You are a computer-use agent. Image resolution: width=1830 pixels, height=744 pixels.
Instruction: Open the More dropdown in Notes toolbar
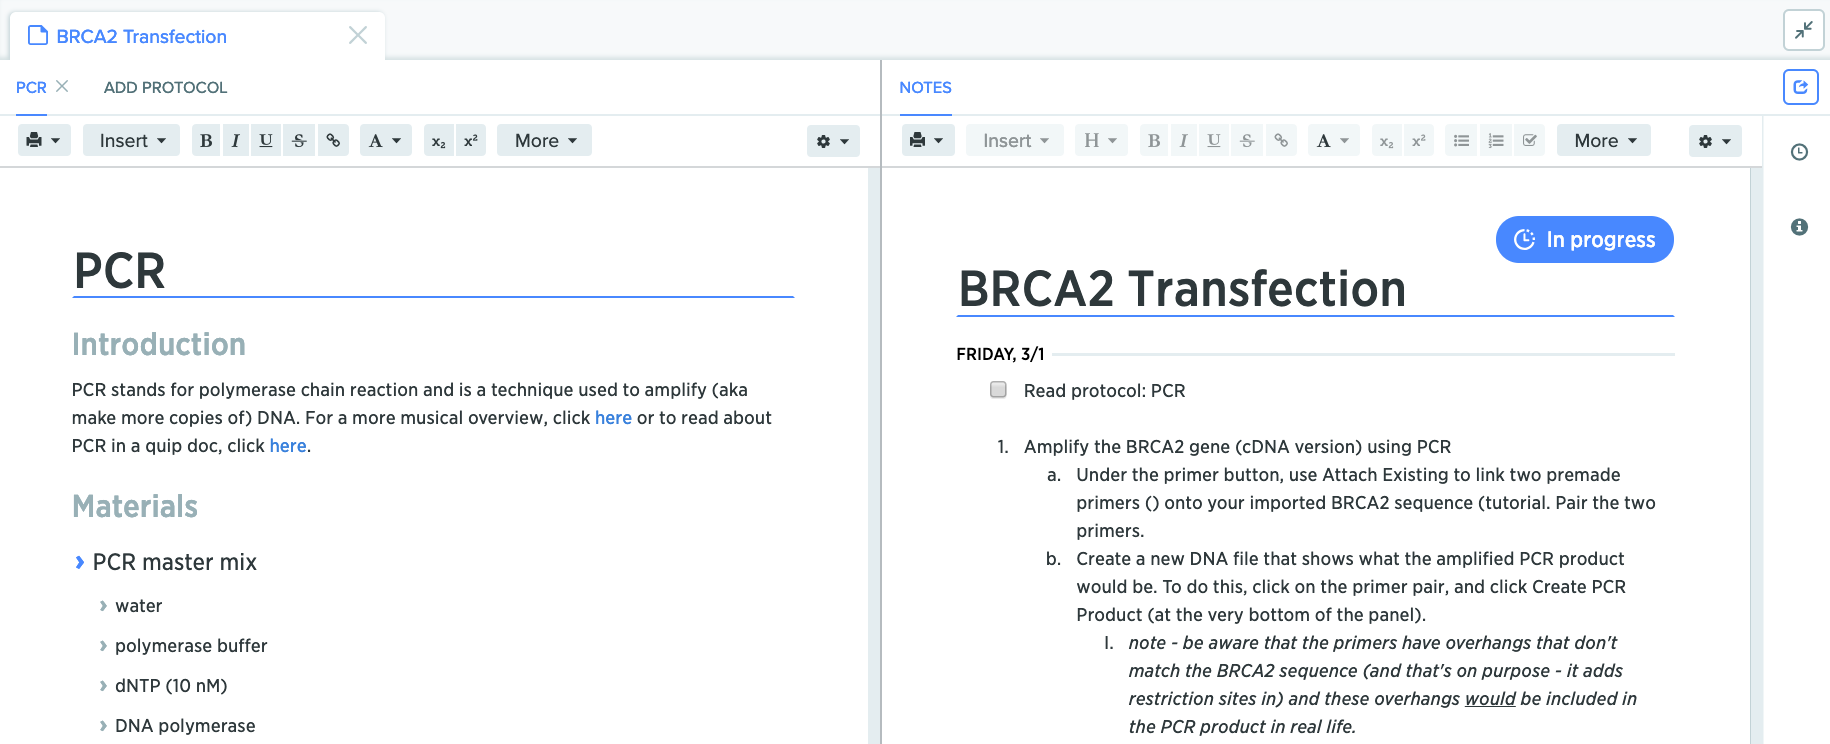pos(1604,141)
